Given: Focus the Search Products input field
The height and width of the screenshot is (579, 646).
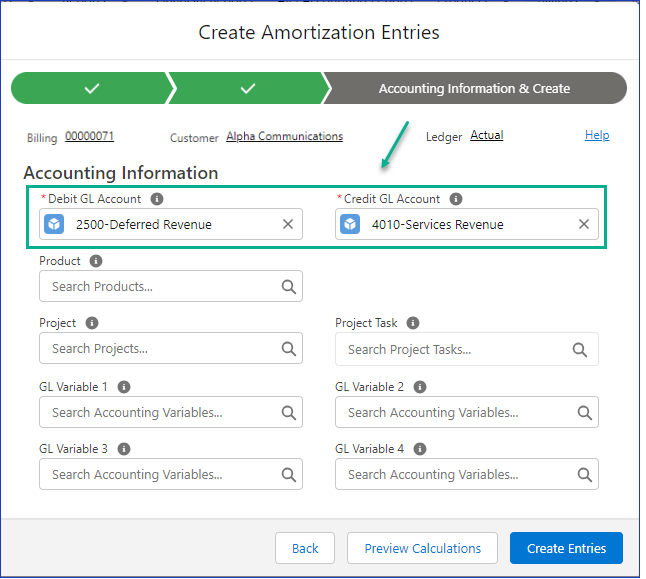Looking at the screenshot, I should [x=171, y=286].
